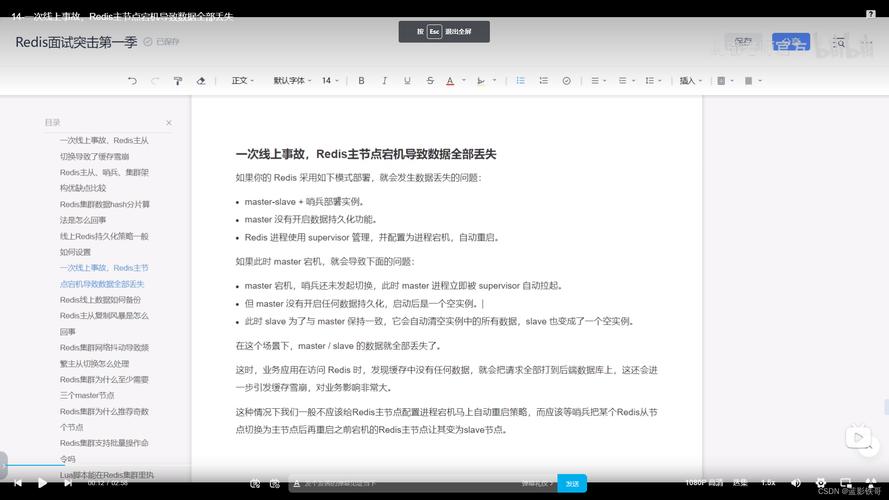Open the 插入 insert menu
Screen dimensions: 889x500
(x=691, y=80)
